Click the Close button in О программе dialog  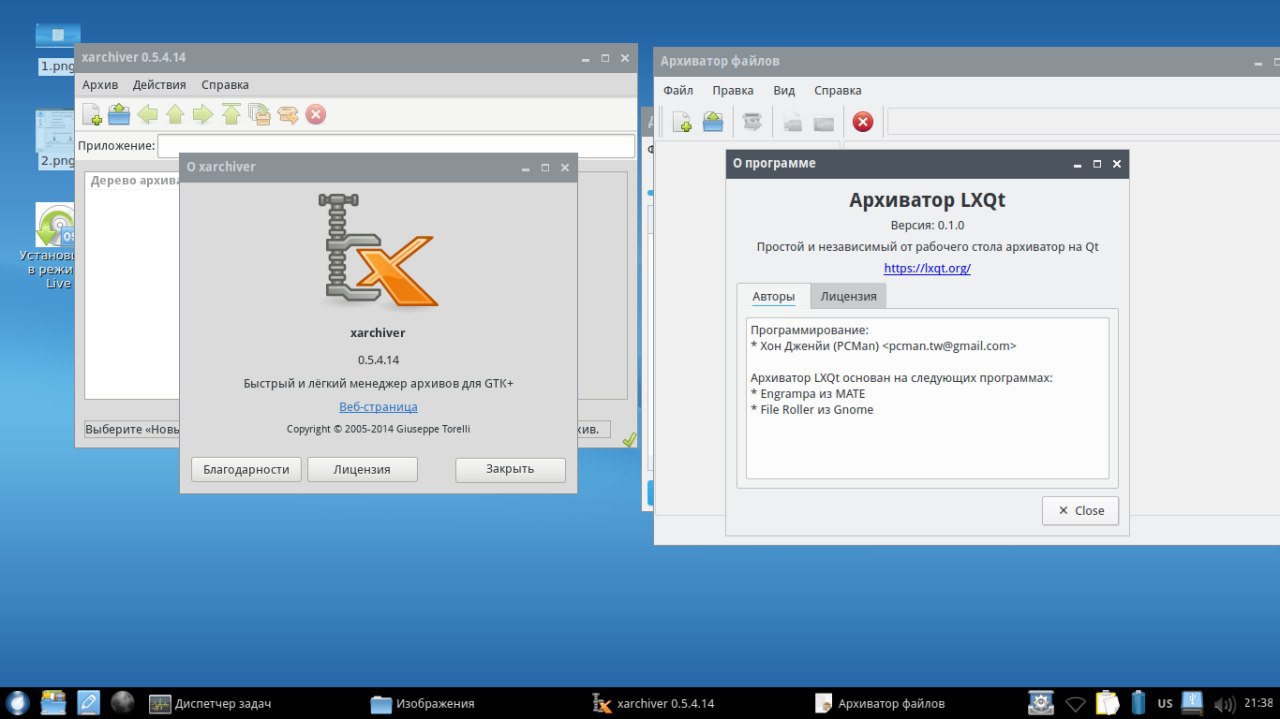pos(1080,510)
